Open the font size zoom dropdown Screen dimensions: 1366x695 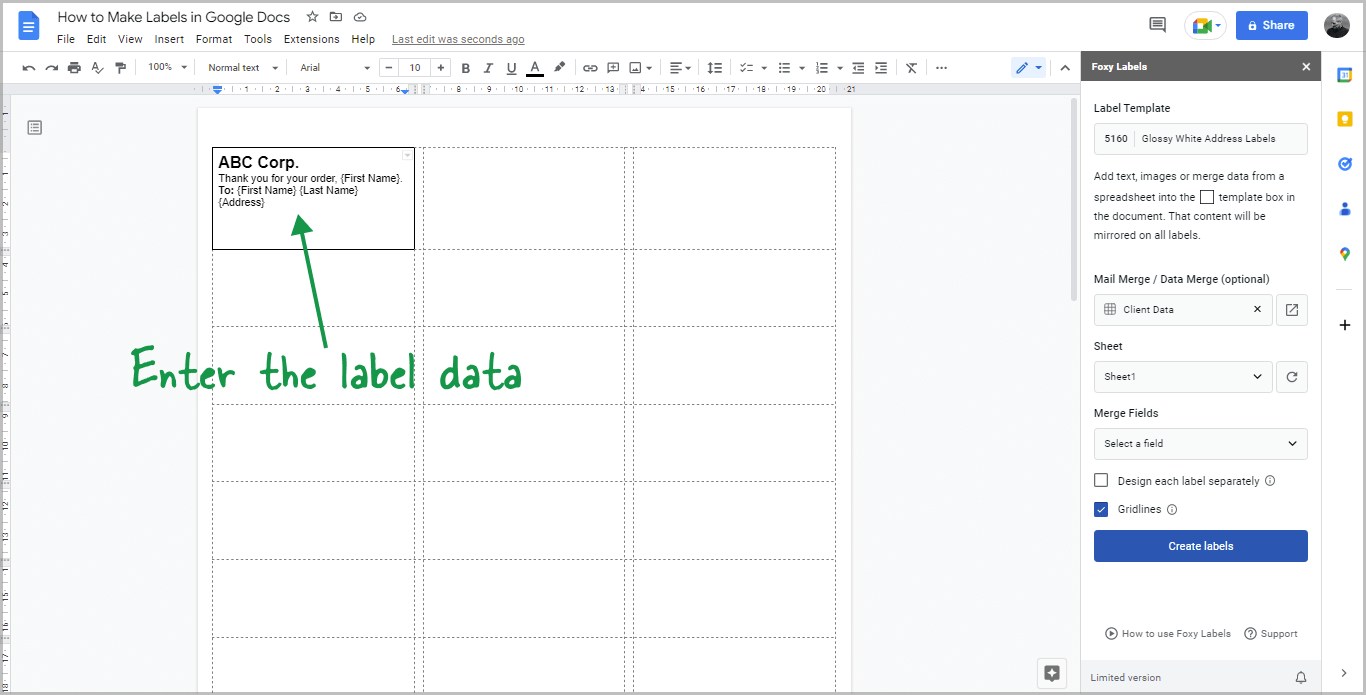point(165,67)
